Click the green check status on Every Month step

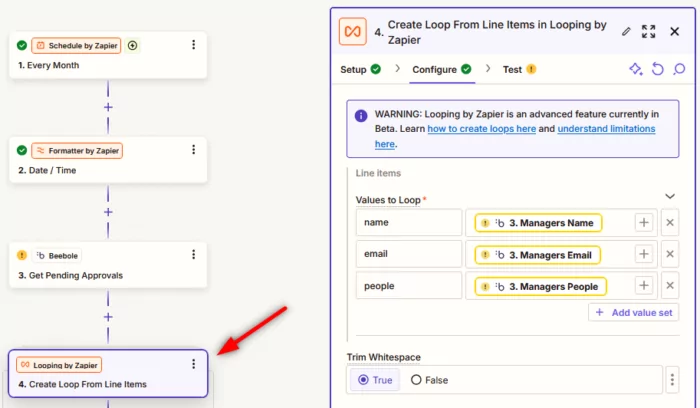pos(21,45)
